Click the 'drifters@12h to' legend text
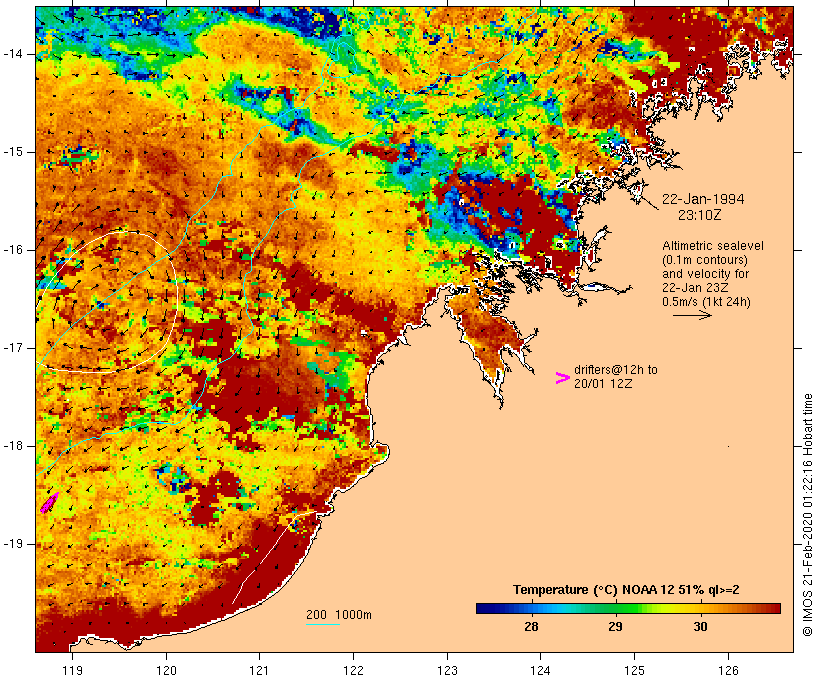The width and height of the screenshot is (820, 680). coord(616,370)
